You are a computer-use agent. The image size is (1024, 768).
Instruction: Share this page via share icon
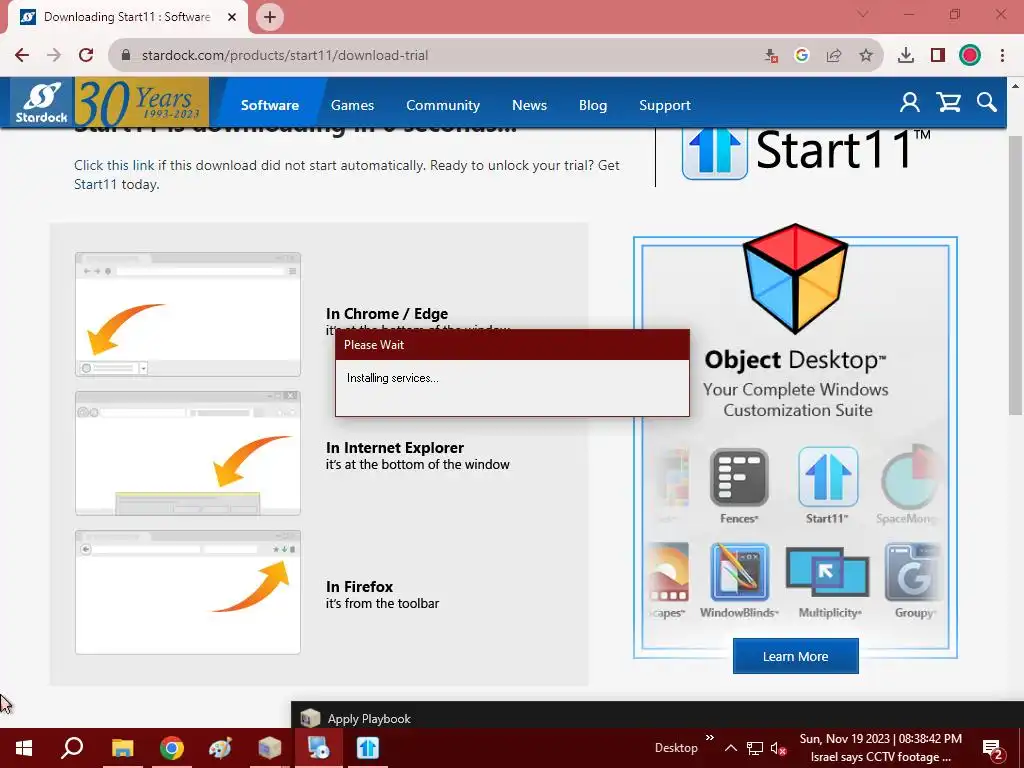coord(834,56)
